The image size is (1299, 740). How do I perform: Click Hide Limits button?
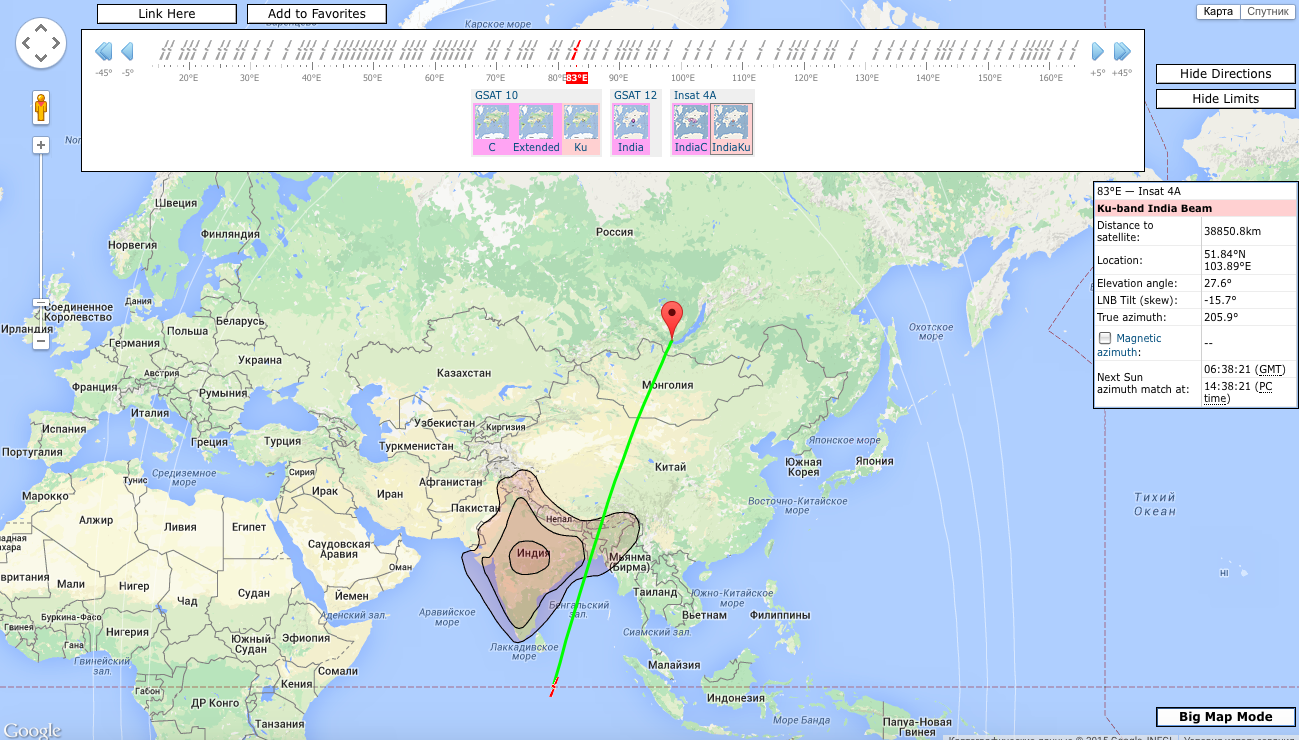[1226, 99]
